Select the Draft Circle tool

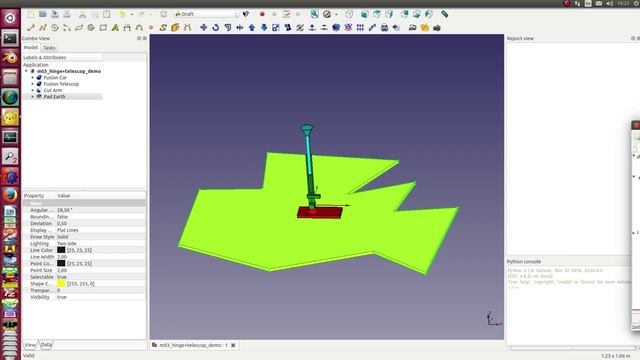coord(55,28)
